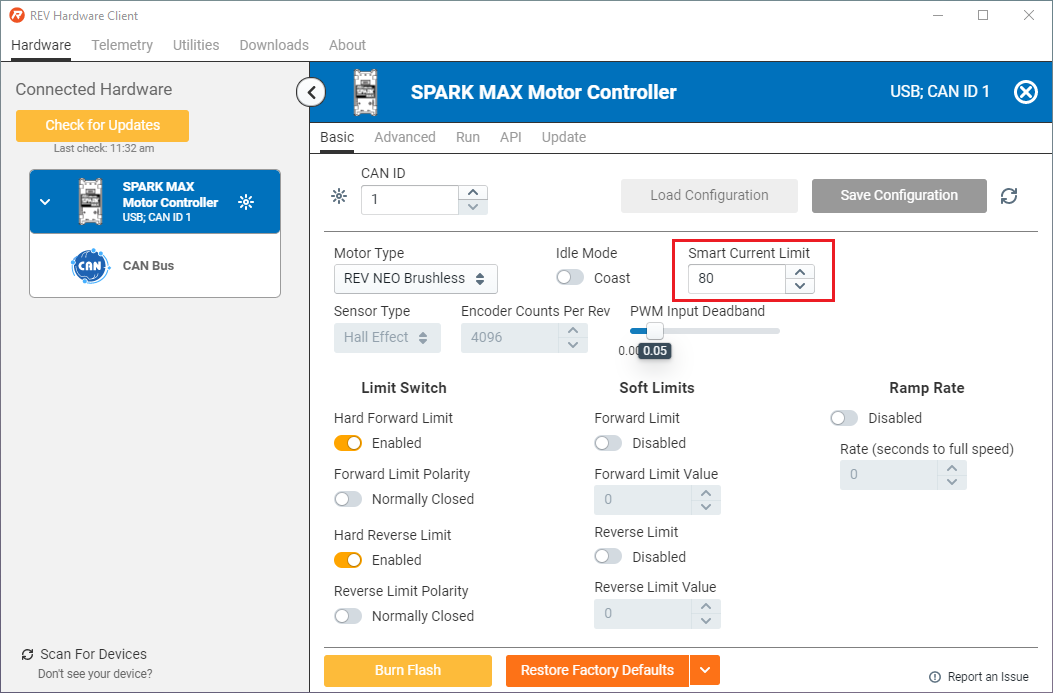Click the Smart Current Limit input field
Screen dimensions: 1053x693
(x=736, y=279)
